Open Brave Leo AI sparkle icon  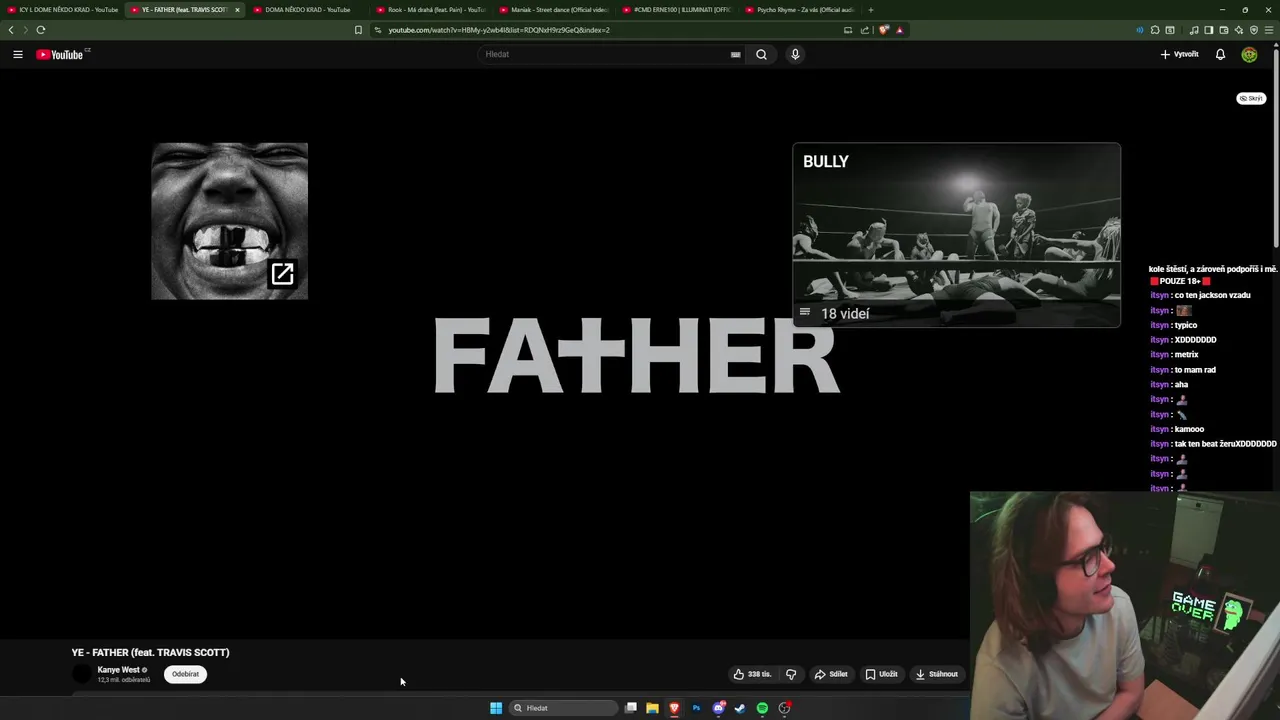[x=1239, y=30]
